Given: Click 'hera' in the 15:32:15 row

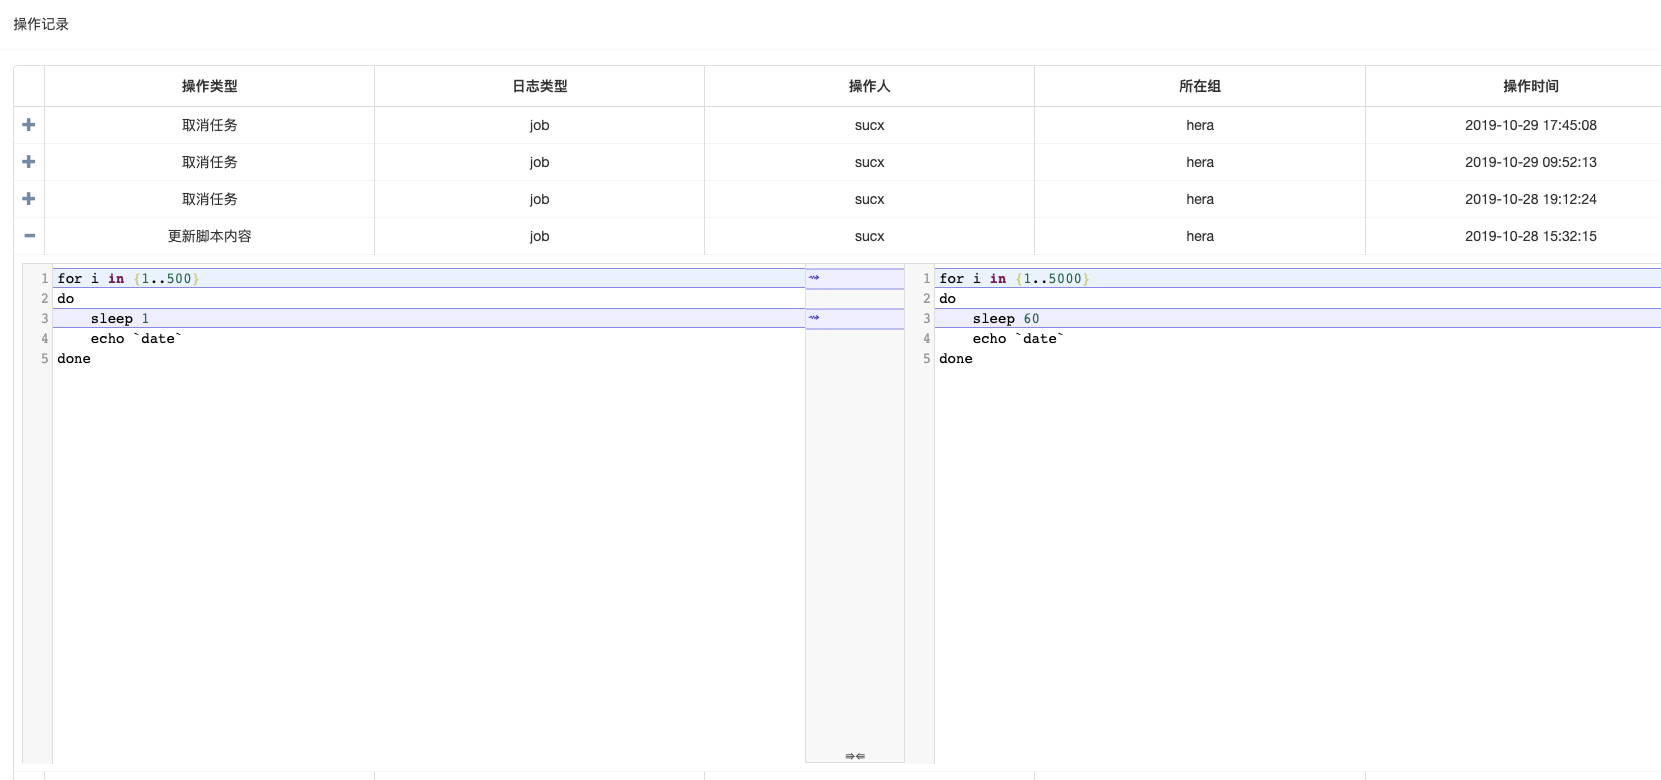Looking at the screenshot, I should click(1200, 236).
